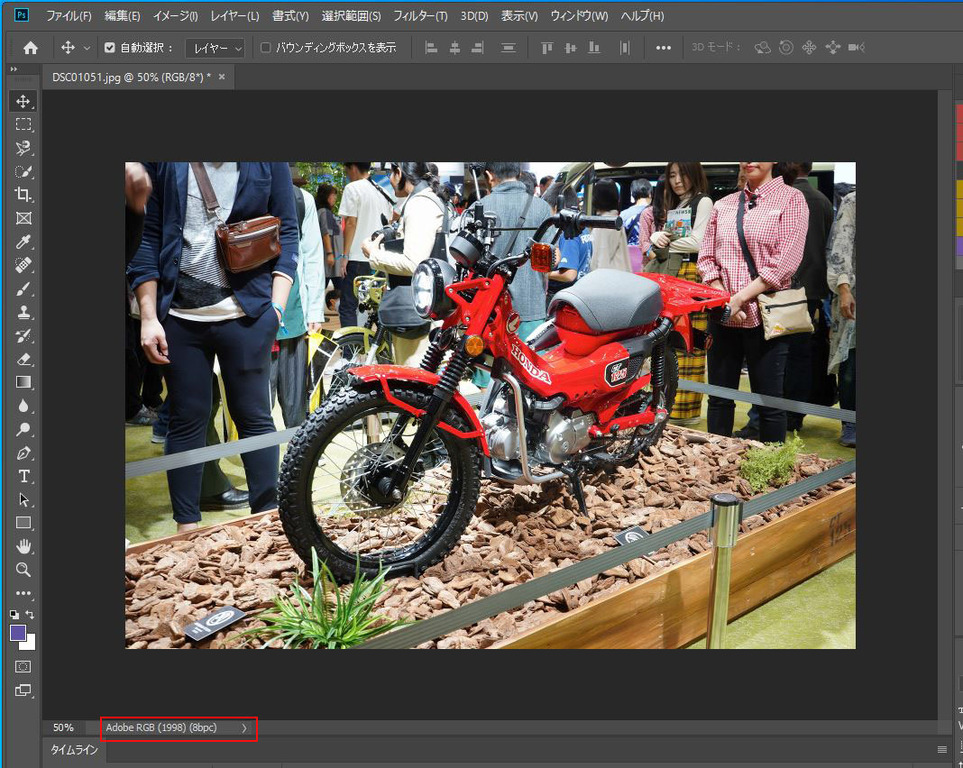Select the Blur tool
The height and width of the screenshot is (768, 963).
coord(23,406)
